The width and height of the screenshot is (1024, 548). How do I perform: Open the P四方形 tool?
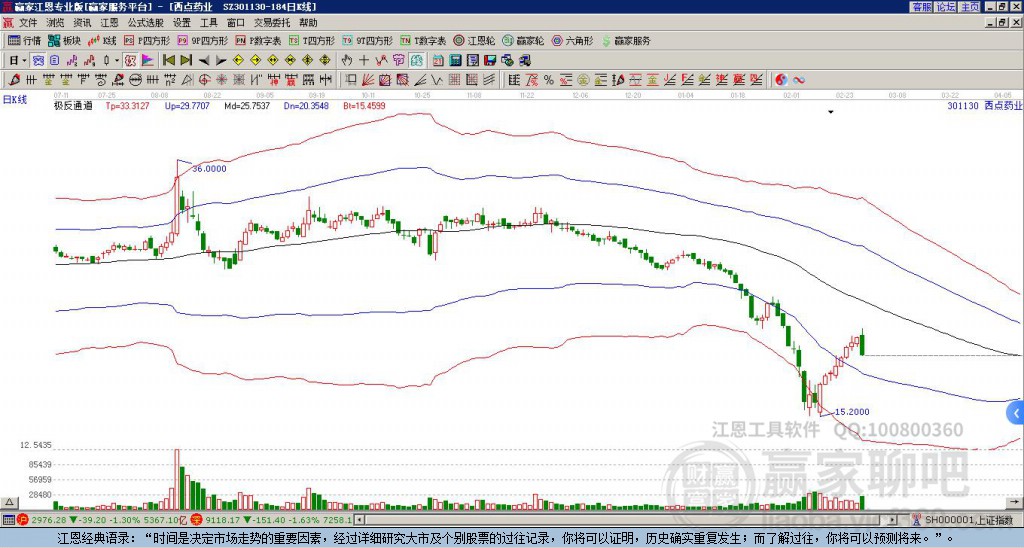tap(147, 40)
